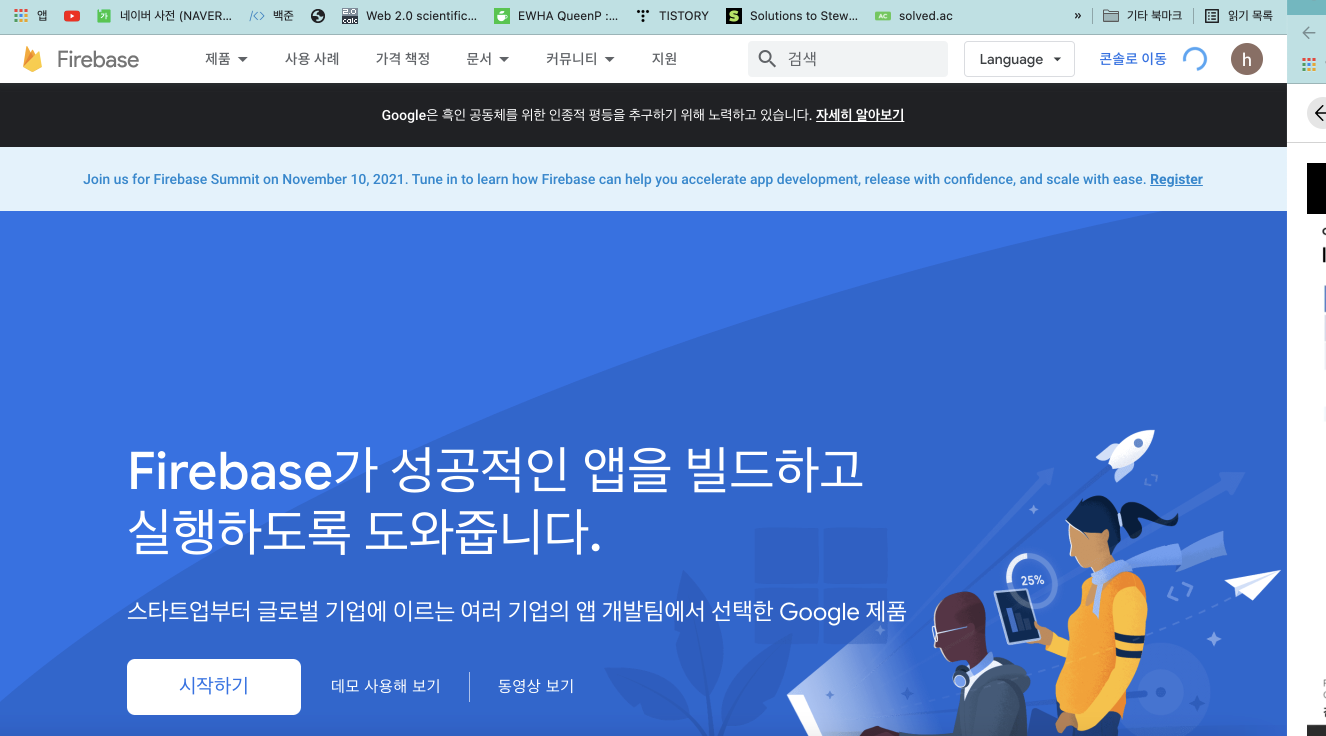This screenshot has height=736, width=1326.
Task: Click 콘솔로 이동 link
Action: tap(1133, 59)
